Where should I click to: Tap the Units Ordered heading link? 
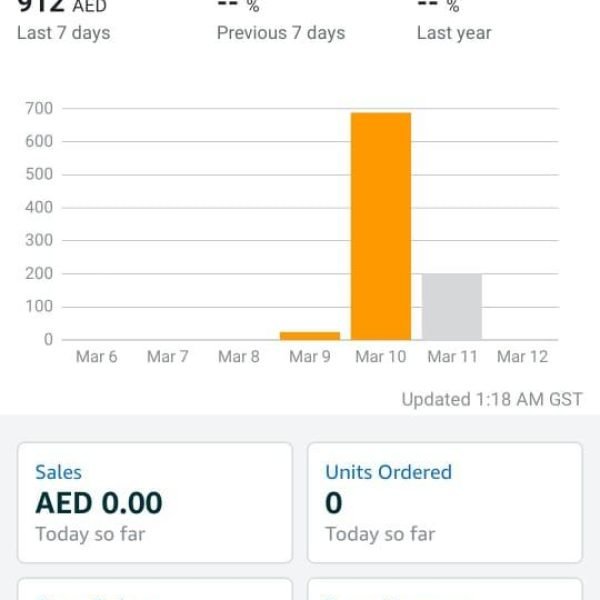(x=388, y=472)
